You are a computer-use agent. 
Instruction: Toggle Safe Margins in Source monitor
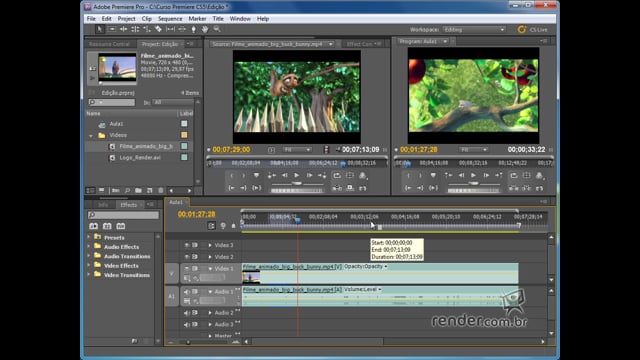[350, 176]
